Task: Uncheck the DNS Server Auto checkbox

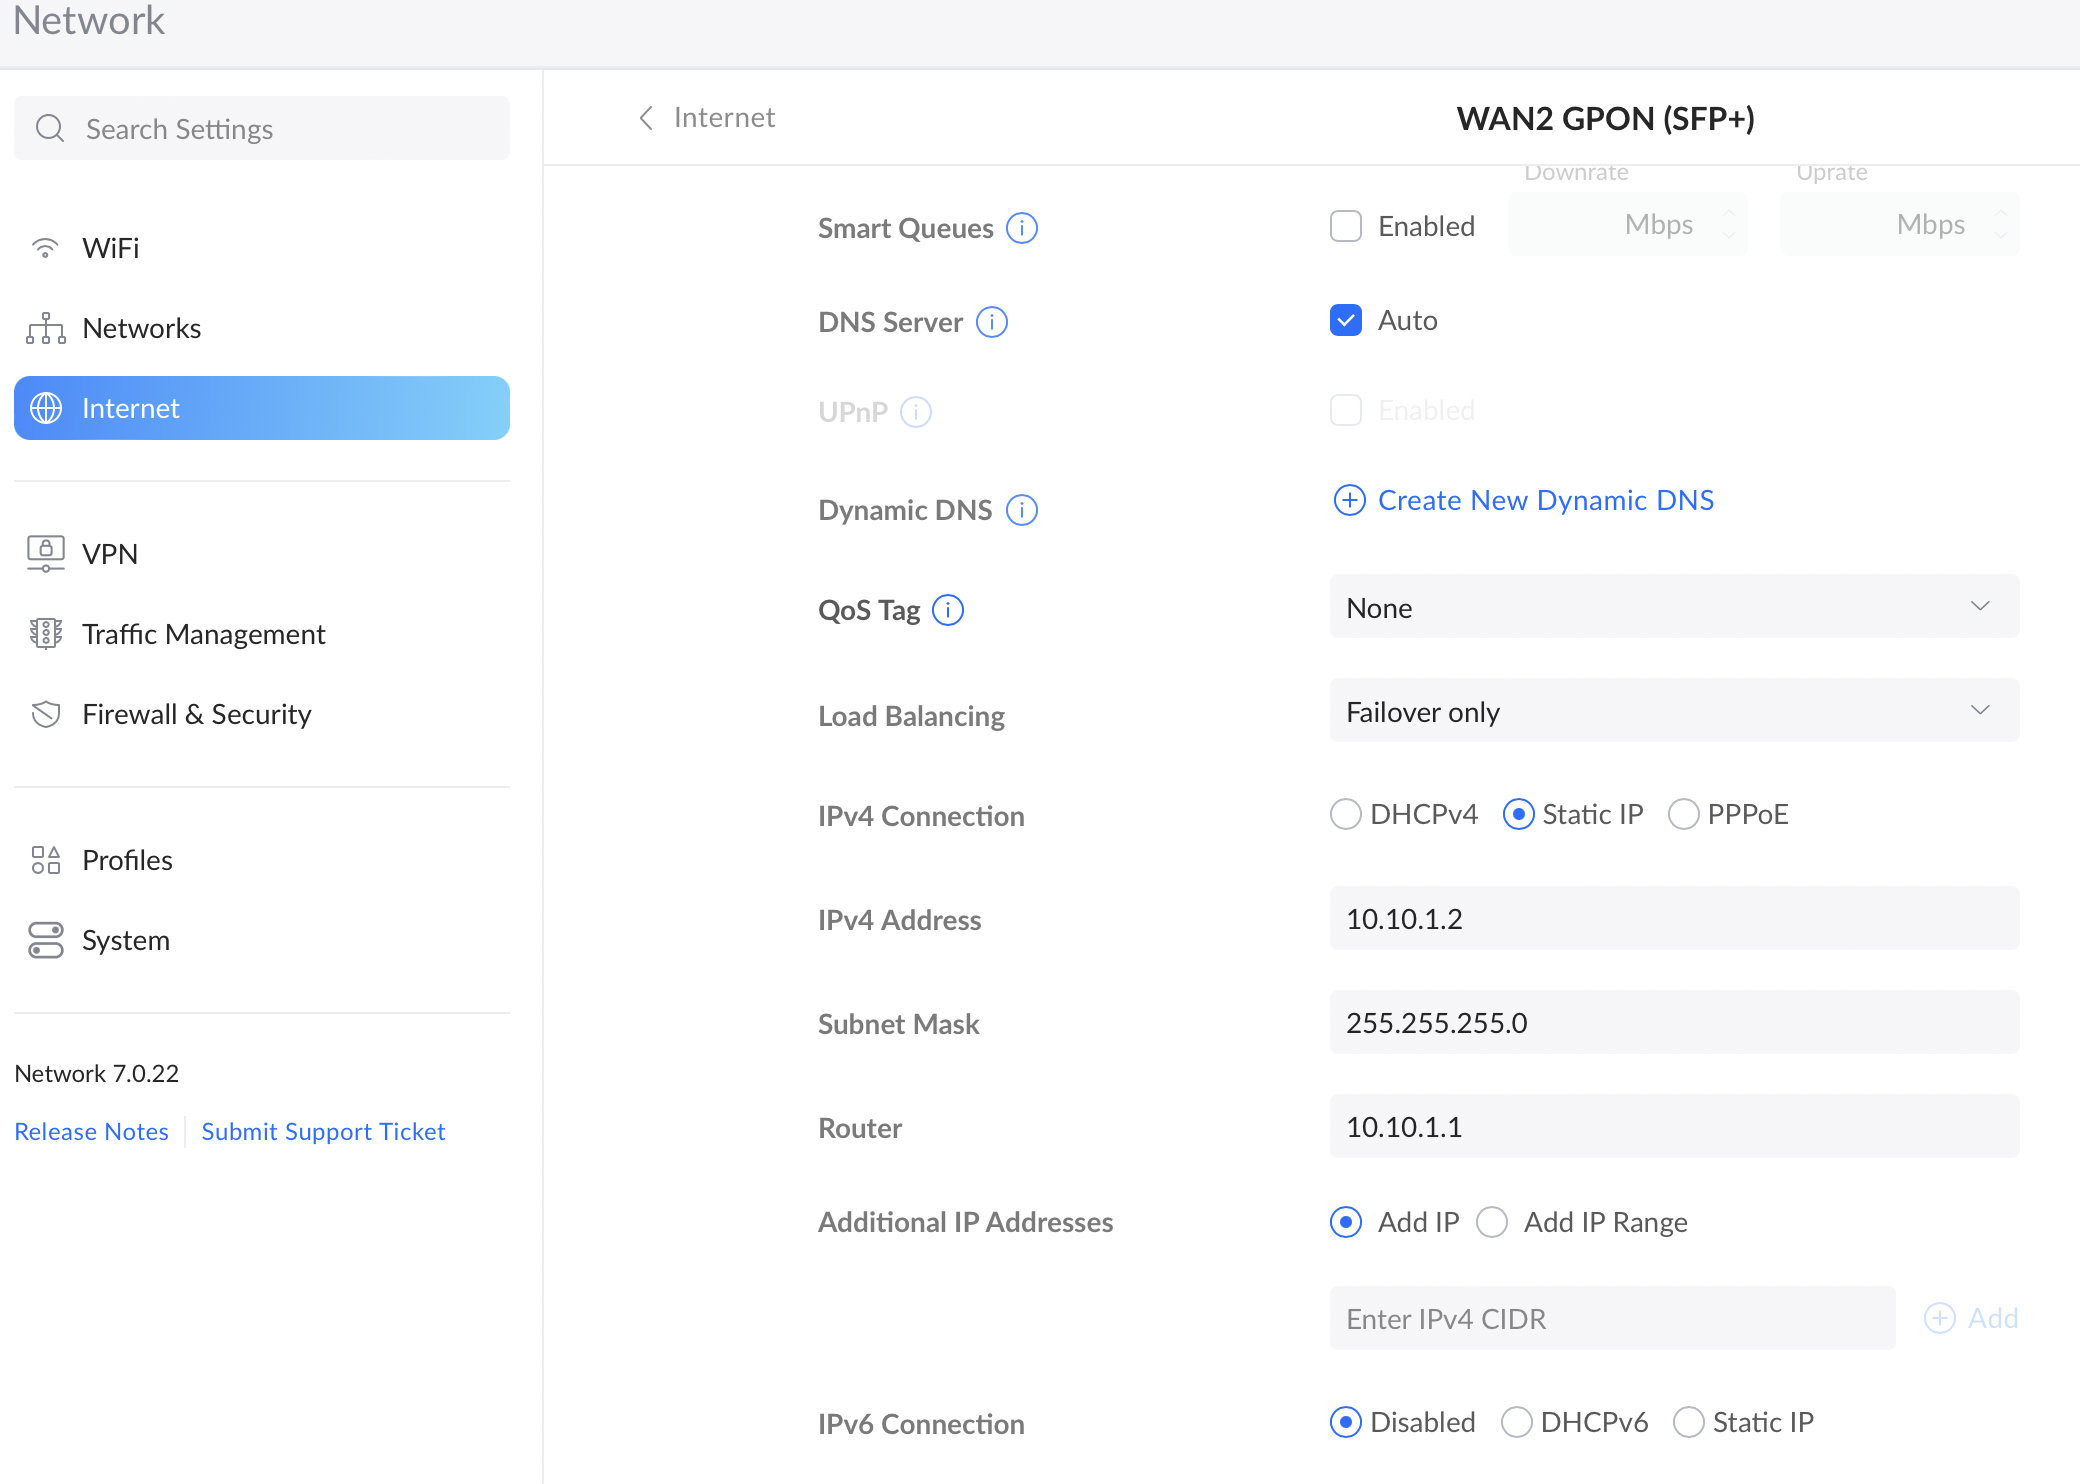Action: pyautogui.click(x=1345, y=320)
